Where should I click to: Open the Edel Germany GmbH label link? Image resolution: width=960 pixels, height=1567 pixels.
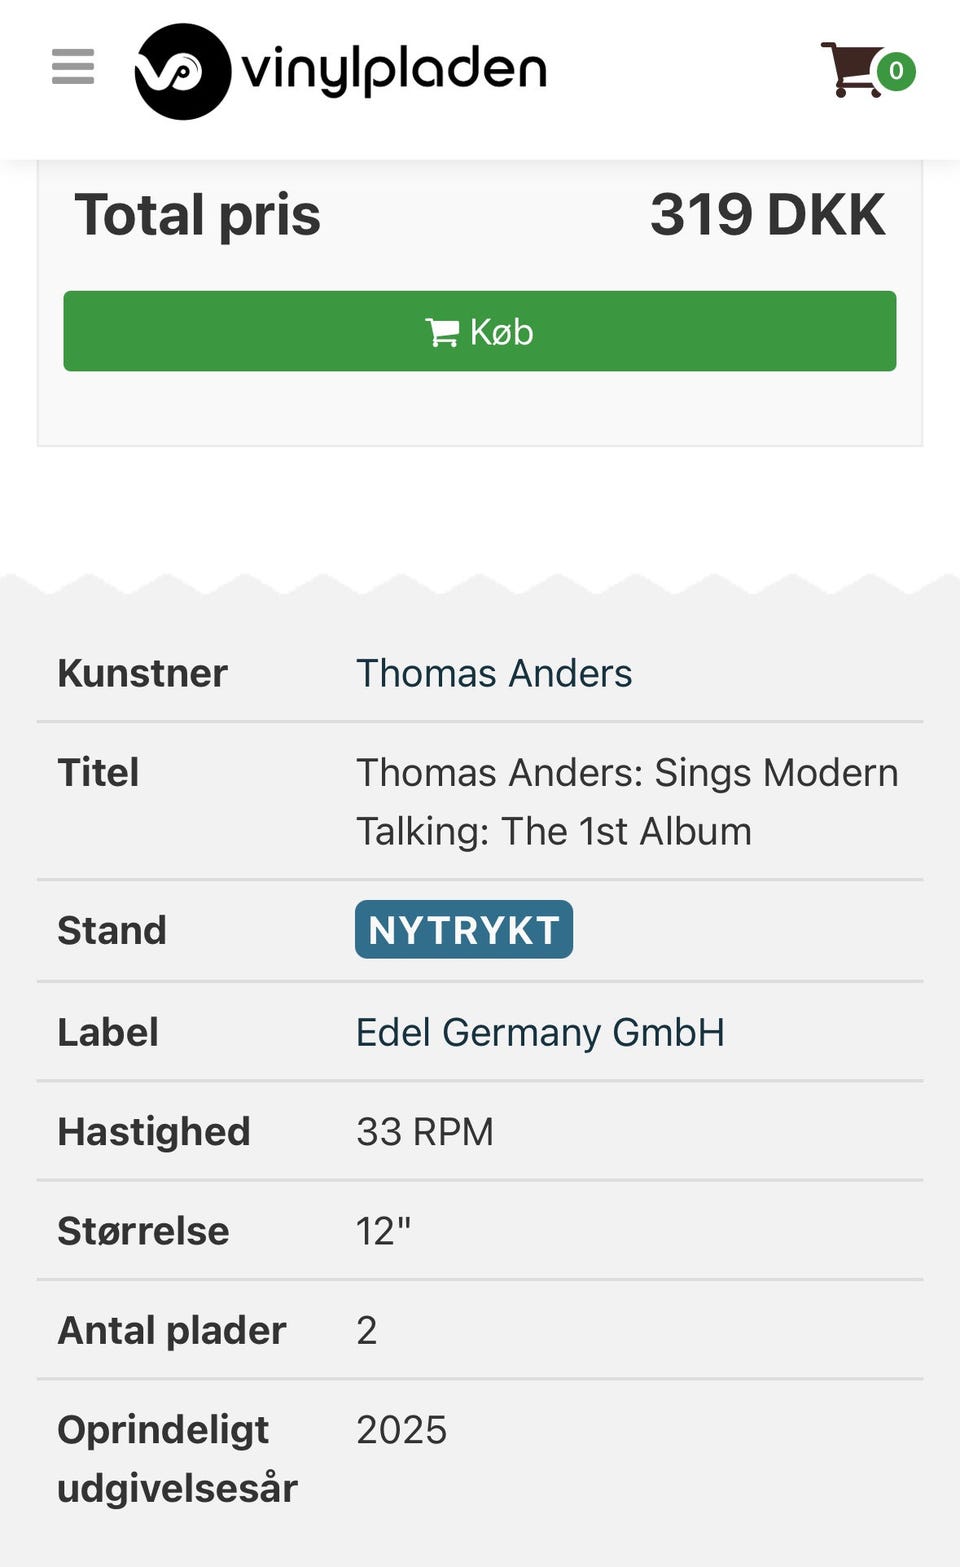[x=540, y=1032]
